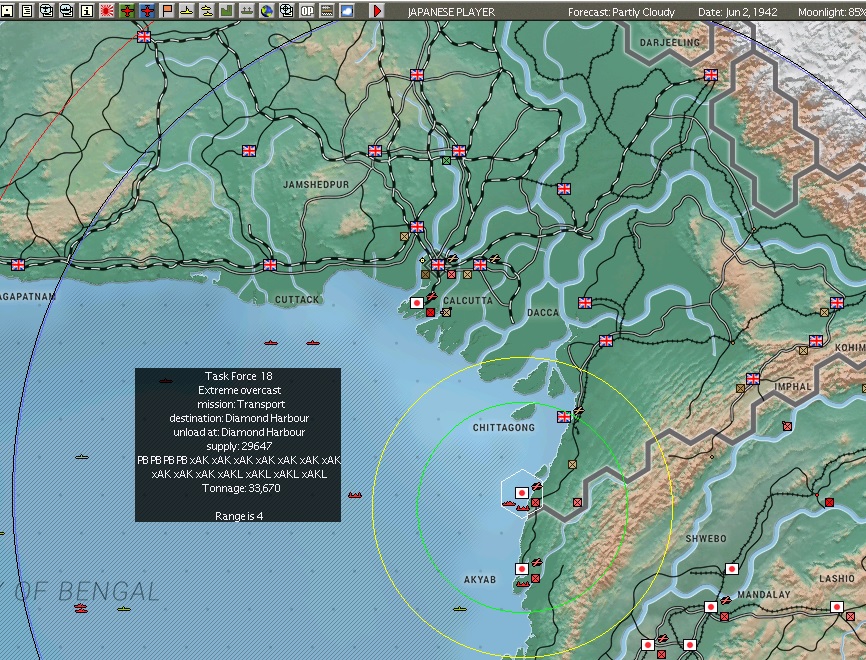The width and height of the screenshot is (866, 660).
Task: Select the Japanese base flag at Akyab
Action: pyautogui.click(x=522, y=568)
